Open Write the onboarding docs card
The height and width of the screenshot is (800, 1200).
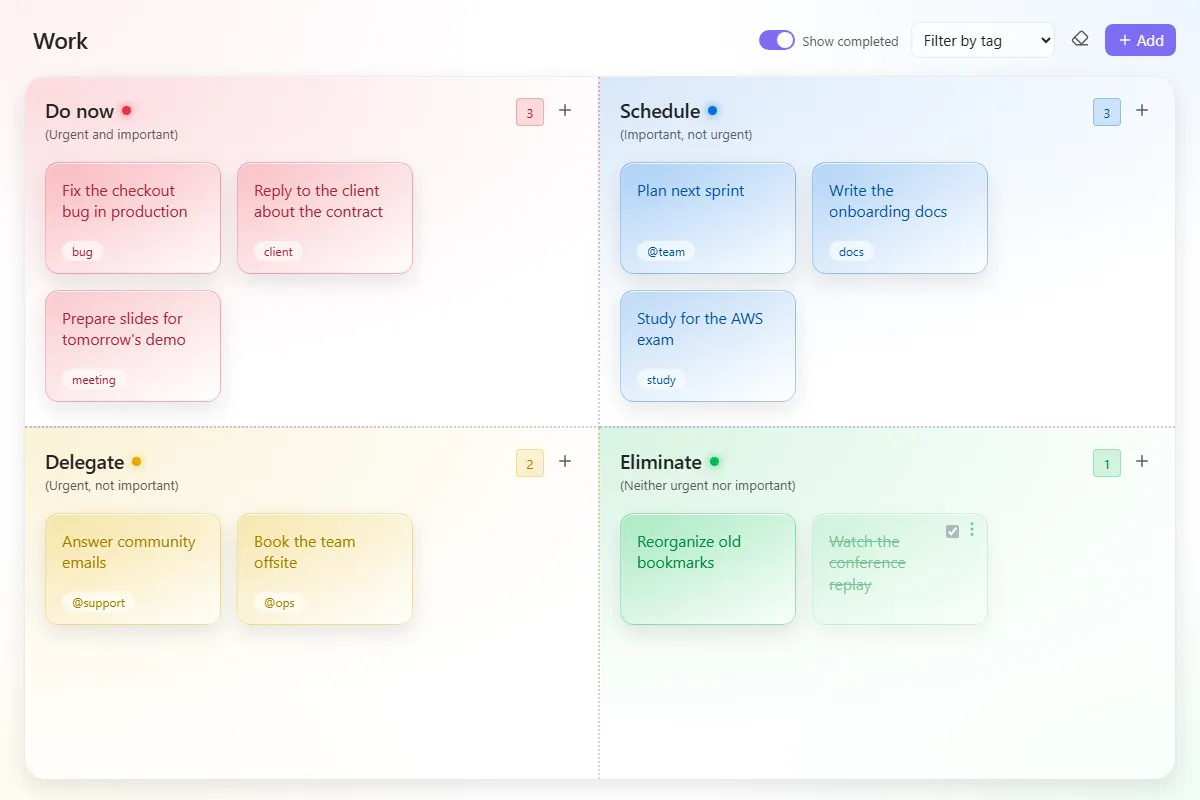click(900, 218)
